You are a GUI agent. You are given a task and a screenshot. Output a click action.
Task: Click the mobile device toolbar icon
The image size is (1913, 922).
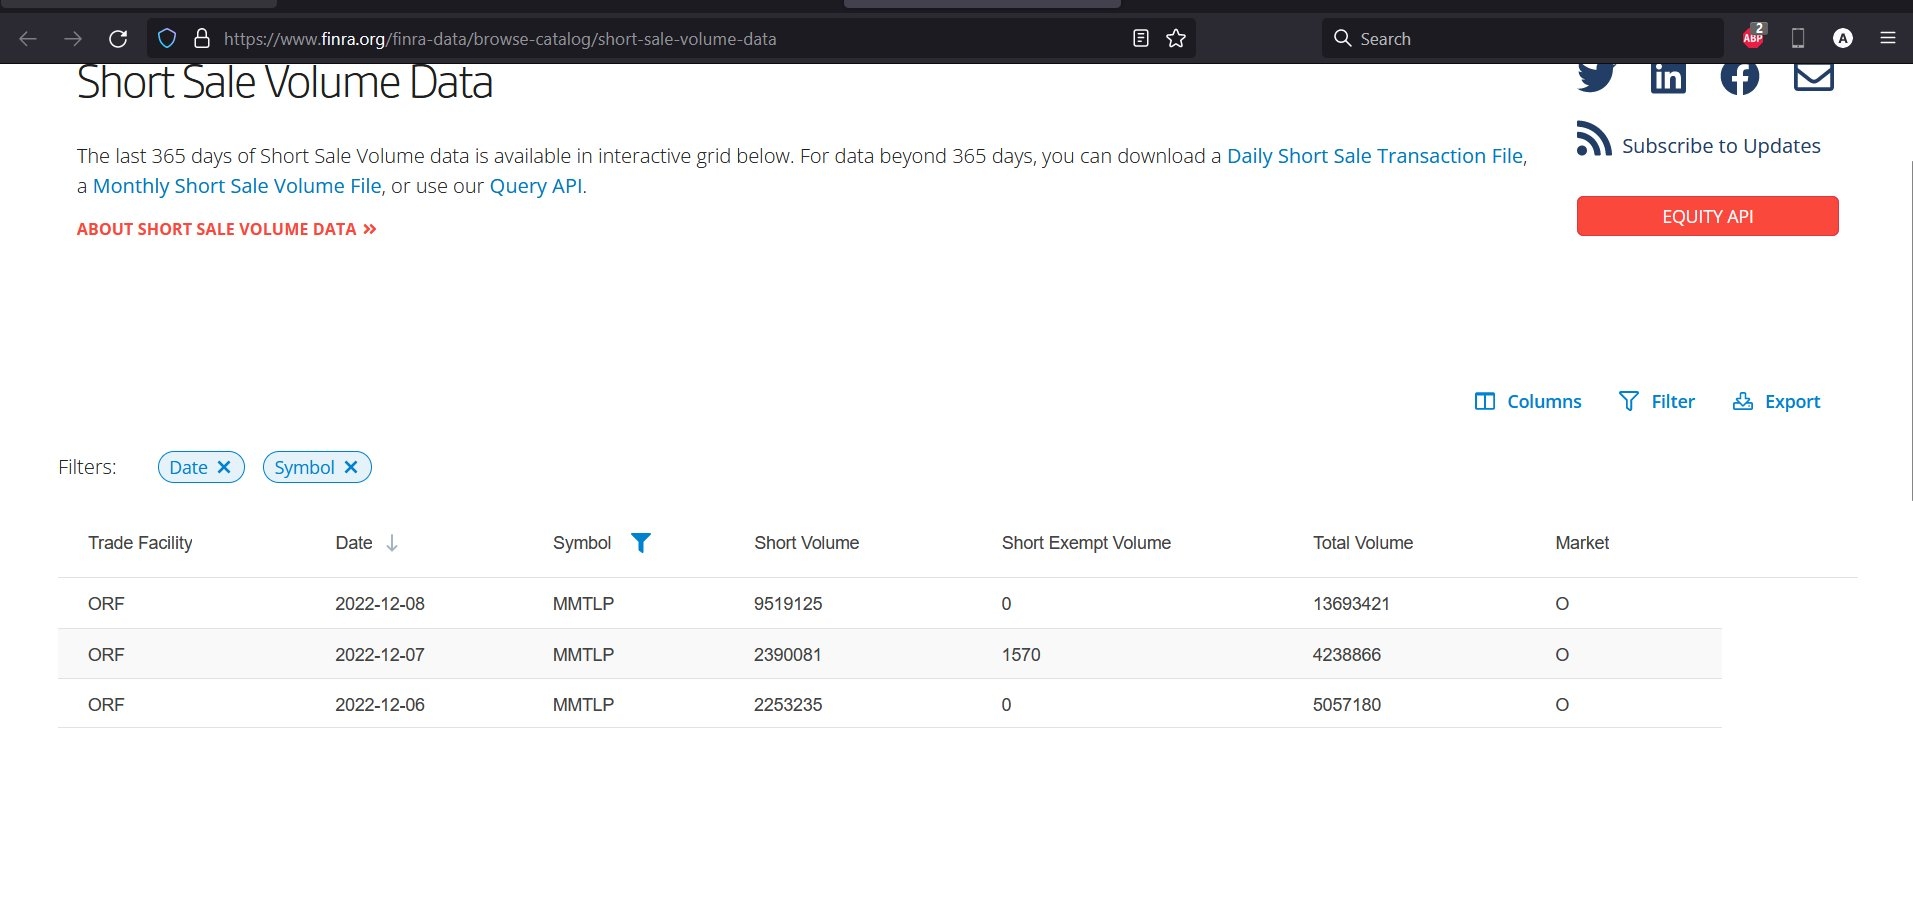tap(1798, 39)
